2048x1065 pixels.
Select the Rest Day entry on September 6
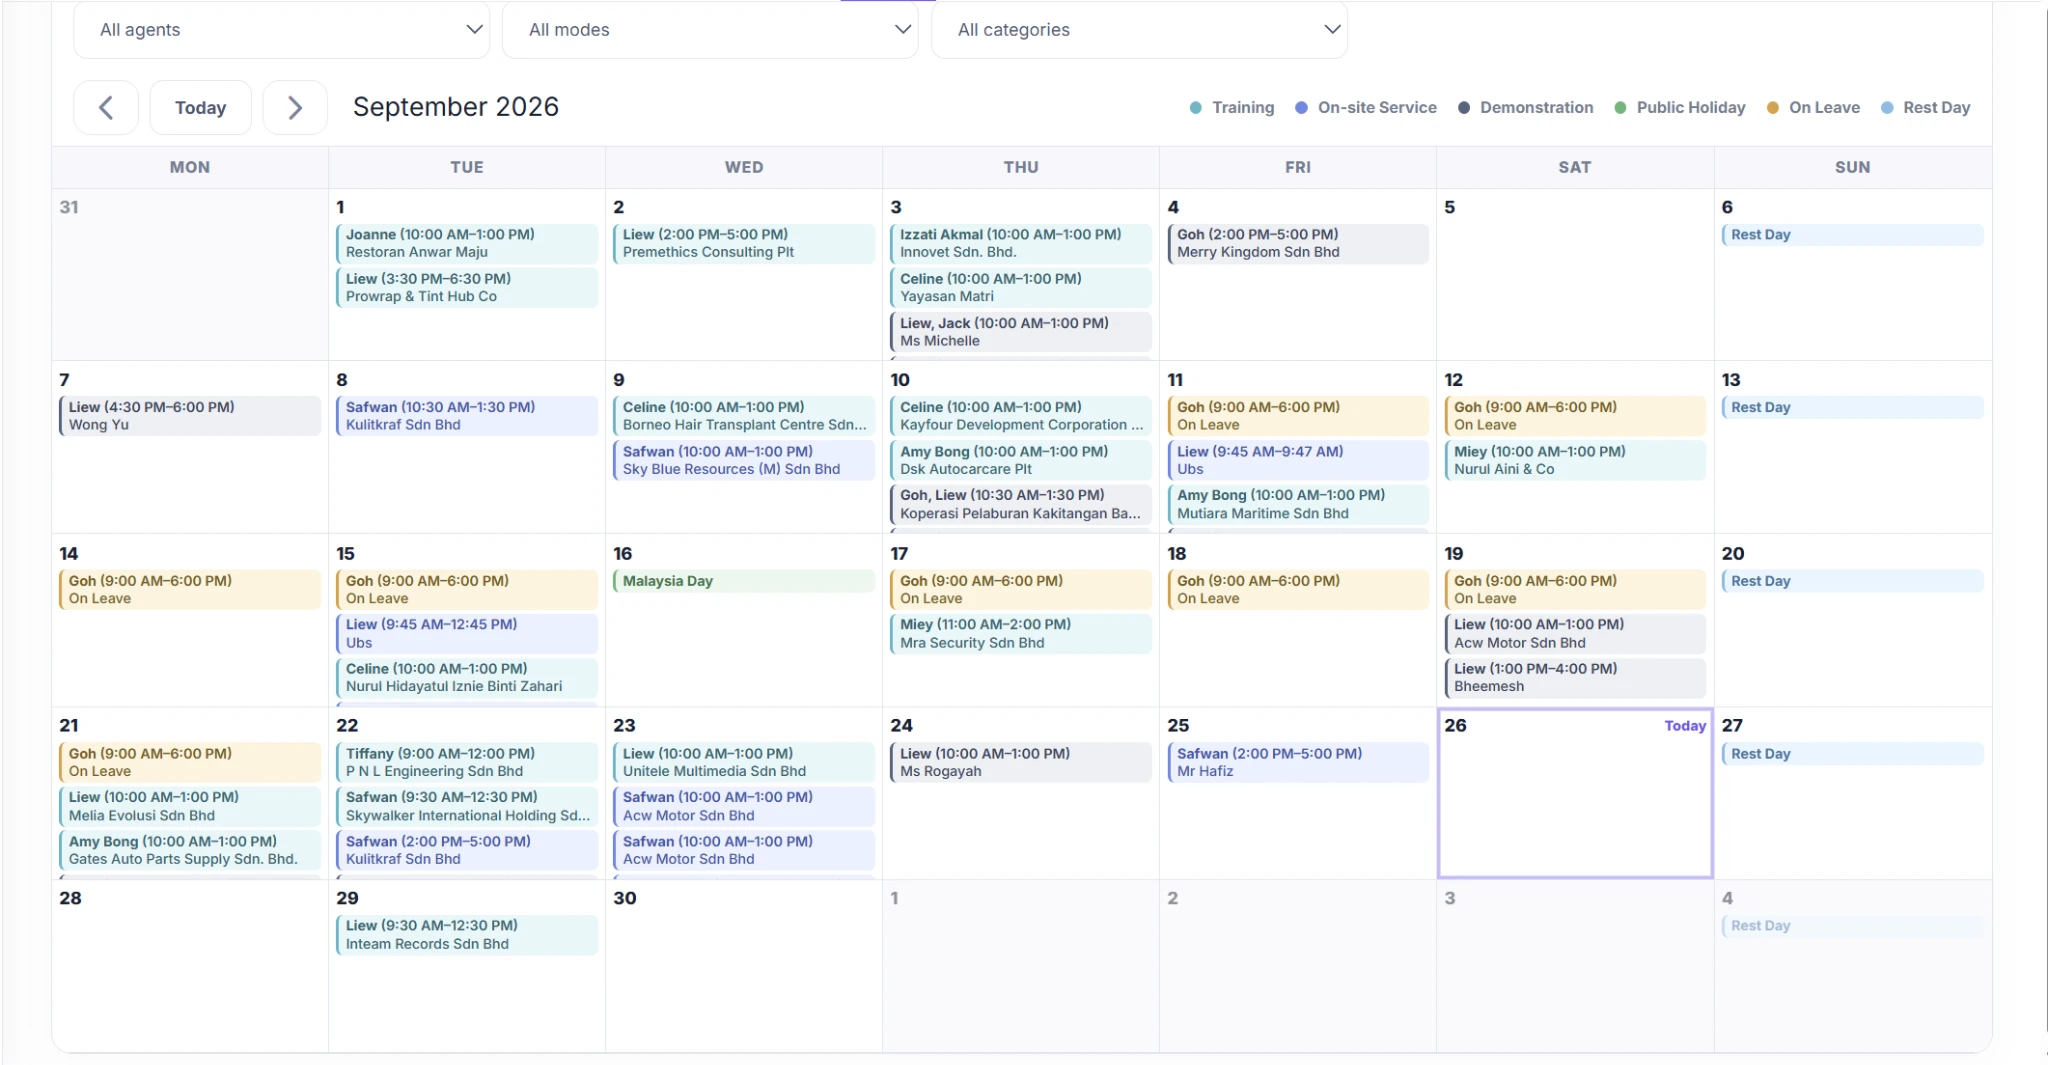click(1853, 235)
